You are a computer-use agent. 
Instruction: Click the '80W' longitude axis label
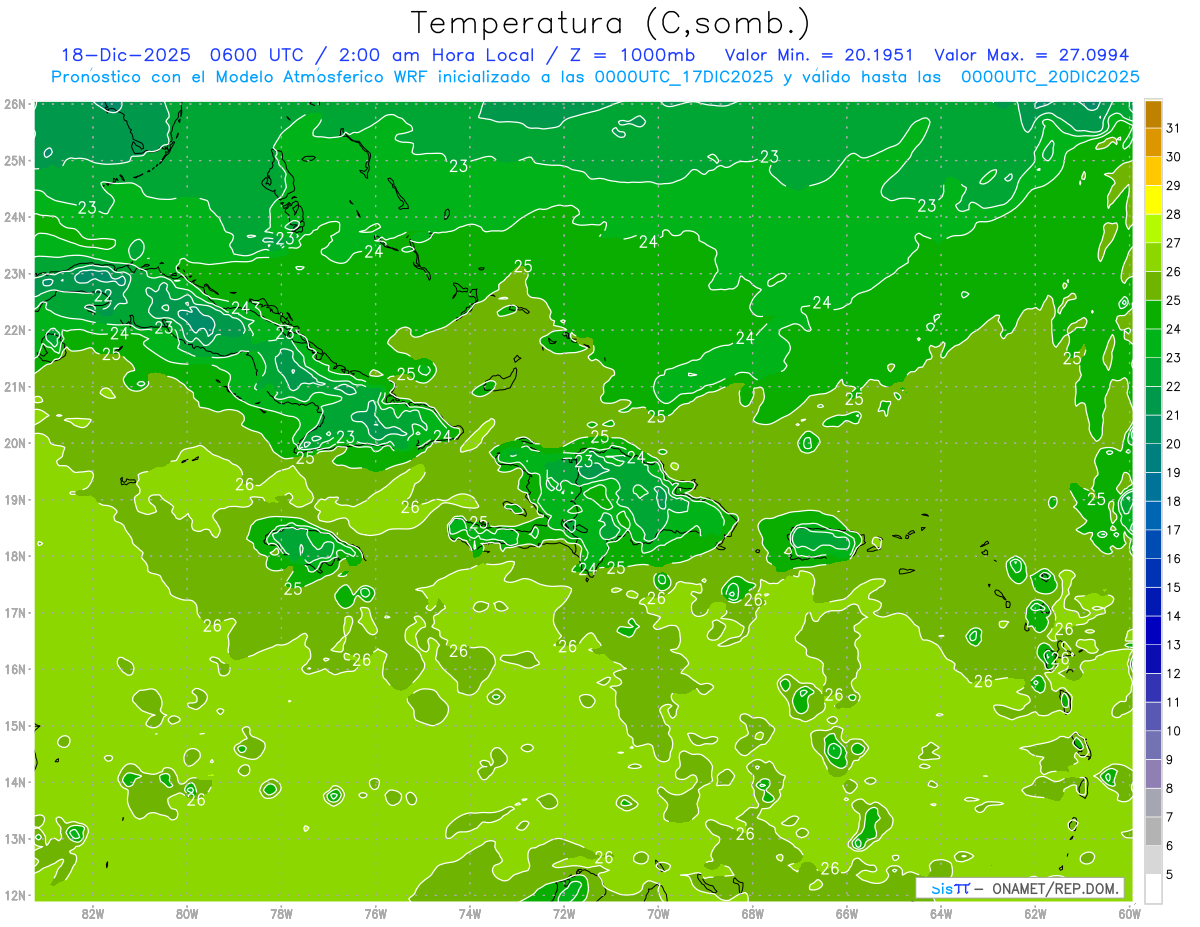point(187,913)
